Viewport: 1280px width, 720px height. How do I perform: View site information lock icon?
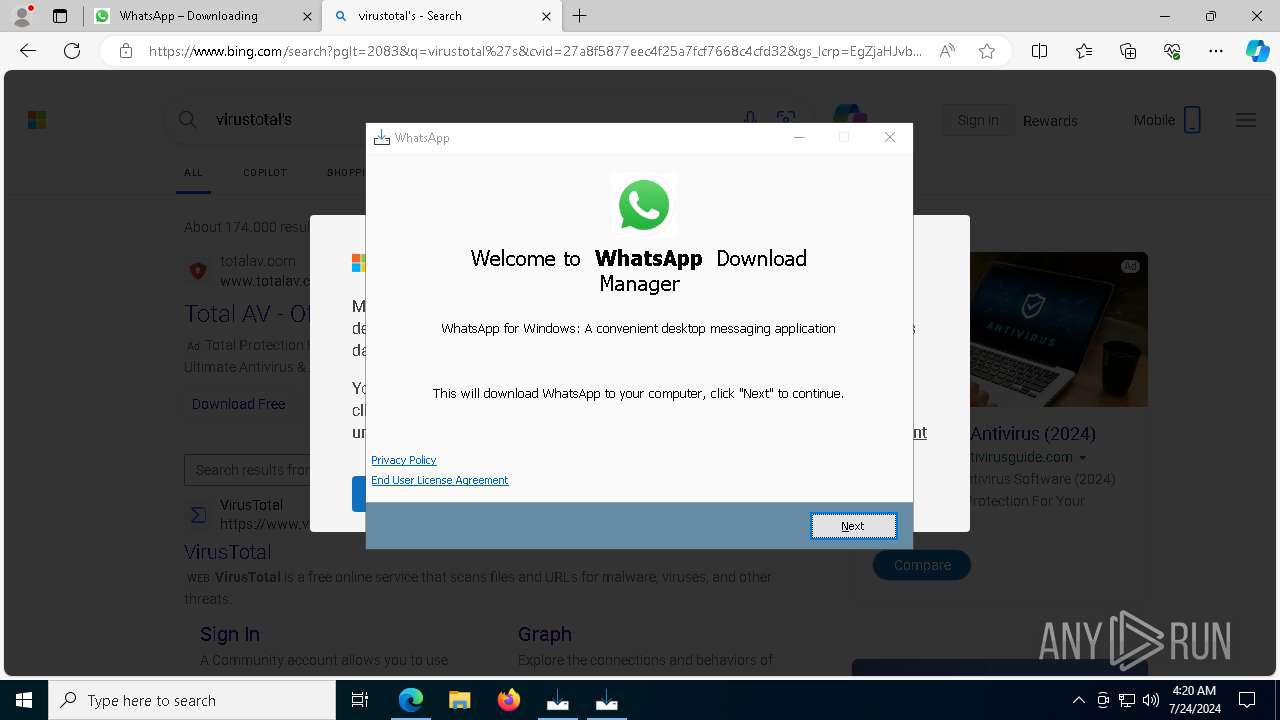tap(126, 51)
